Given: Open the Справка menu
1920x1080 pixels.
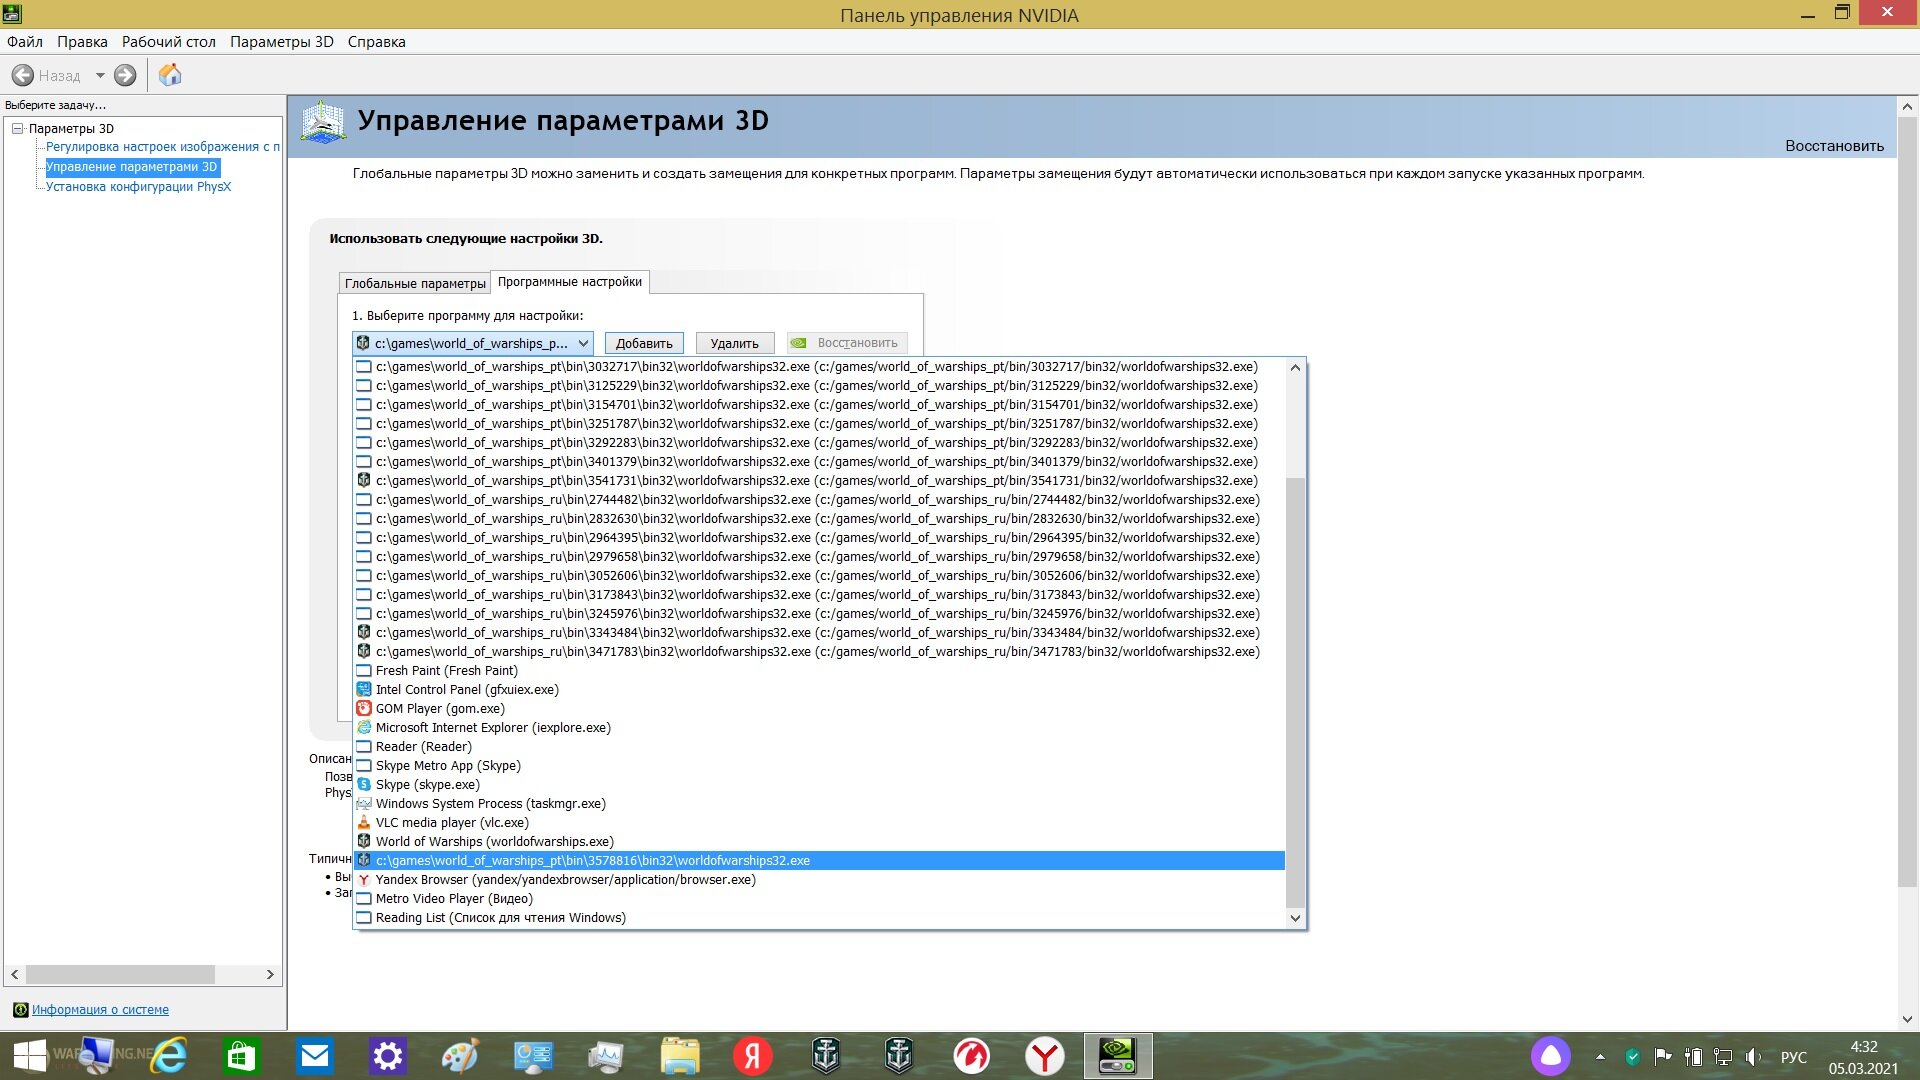Looking at the screenshot, I should click(x=377, y=42).
